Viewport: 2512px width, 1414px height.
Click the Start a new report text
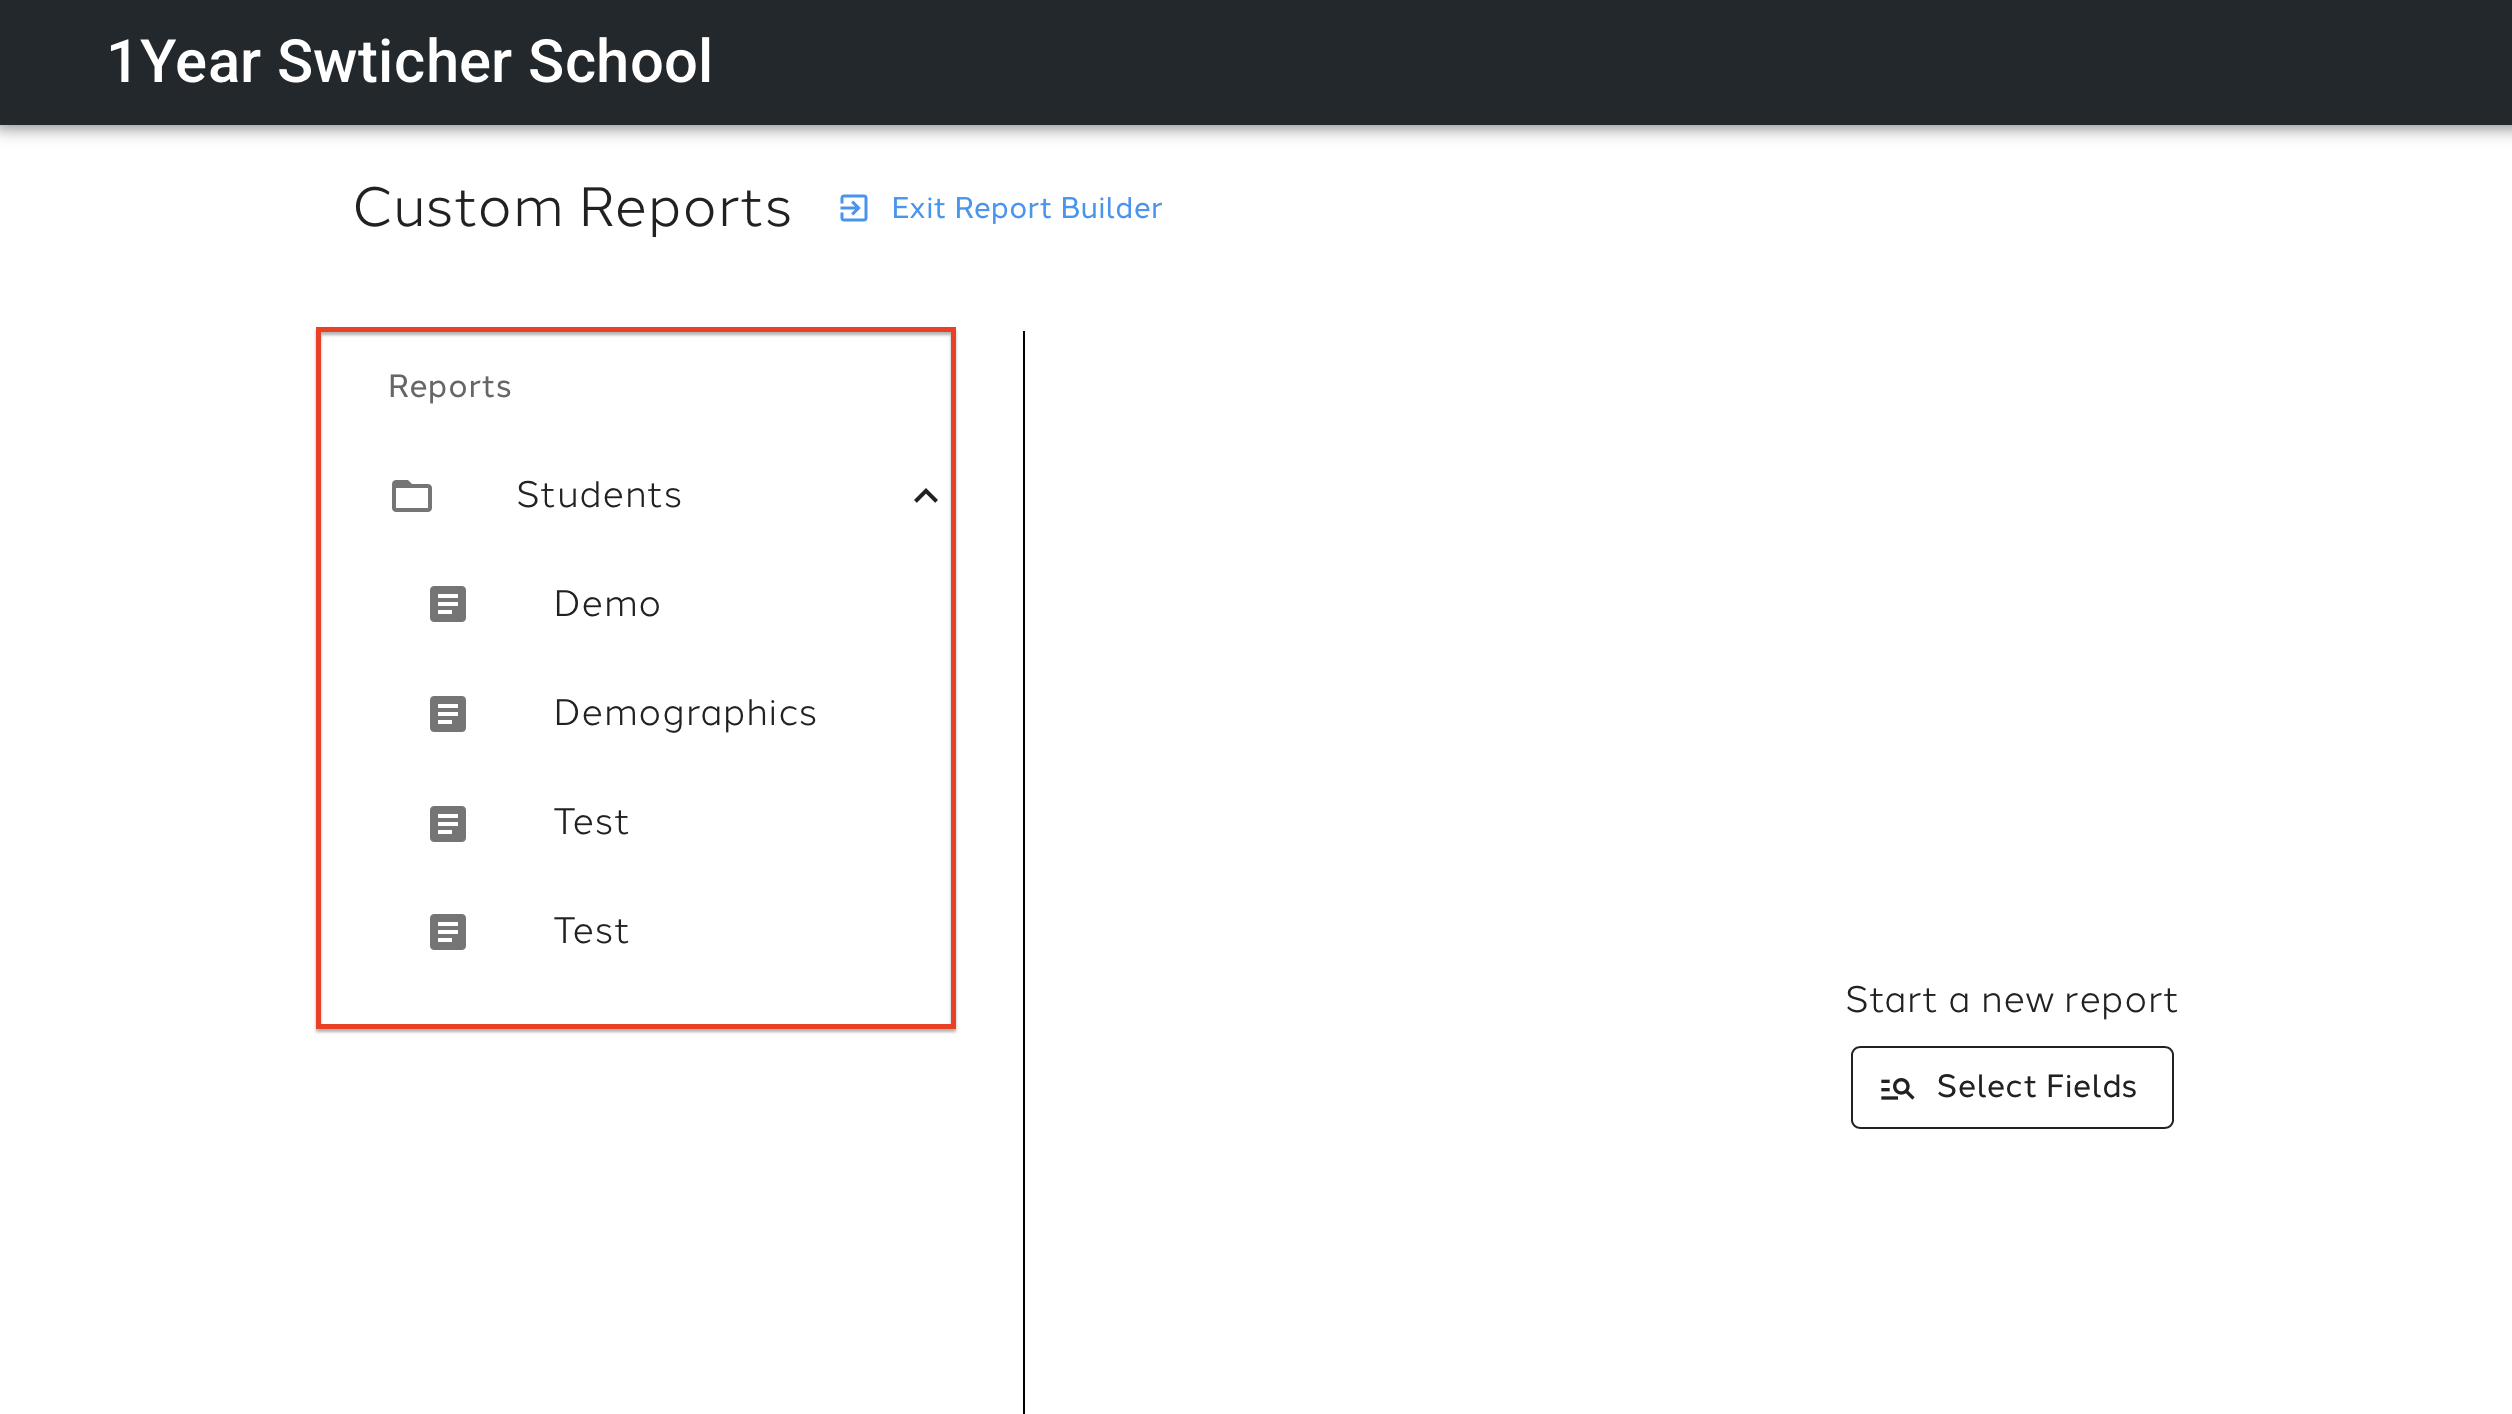[x=2011, y=1000]
